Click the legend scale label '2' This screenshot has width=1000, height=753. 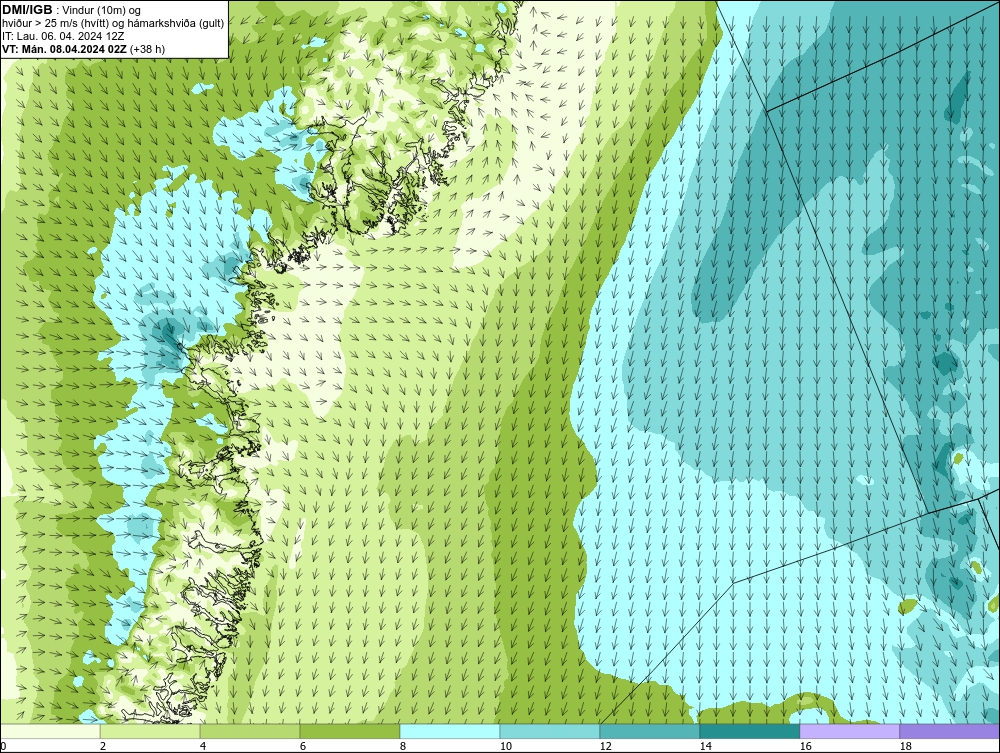coord(103,746)
